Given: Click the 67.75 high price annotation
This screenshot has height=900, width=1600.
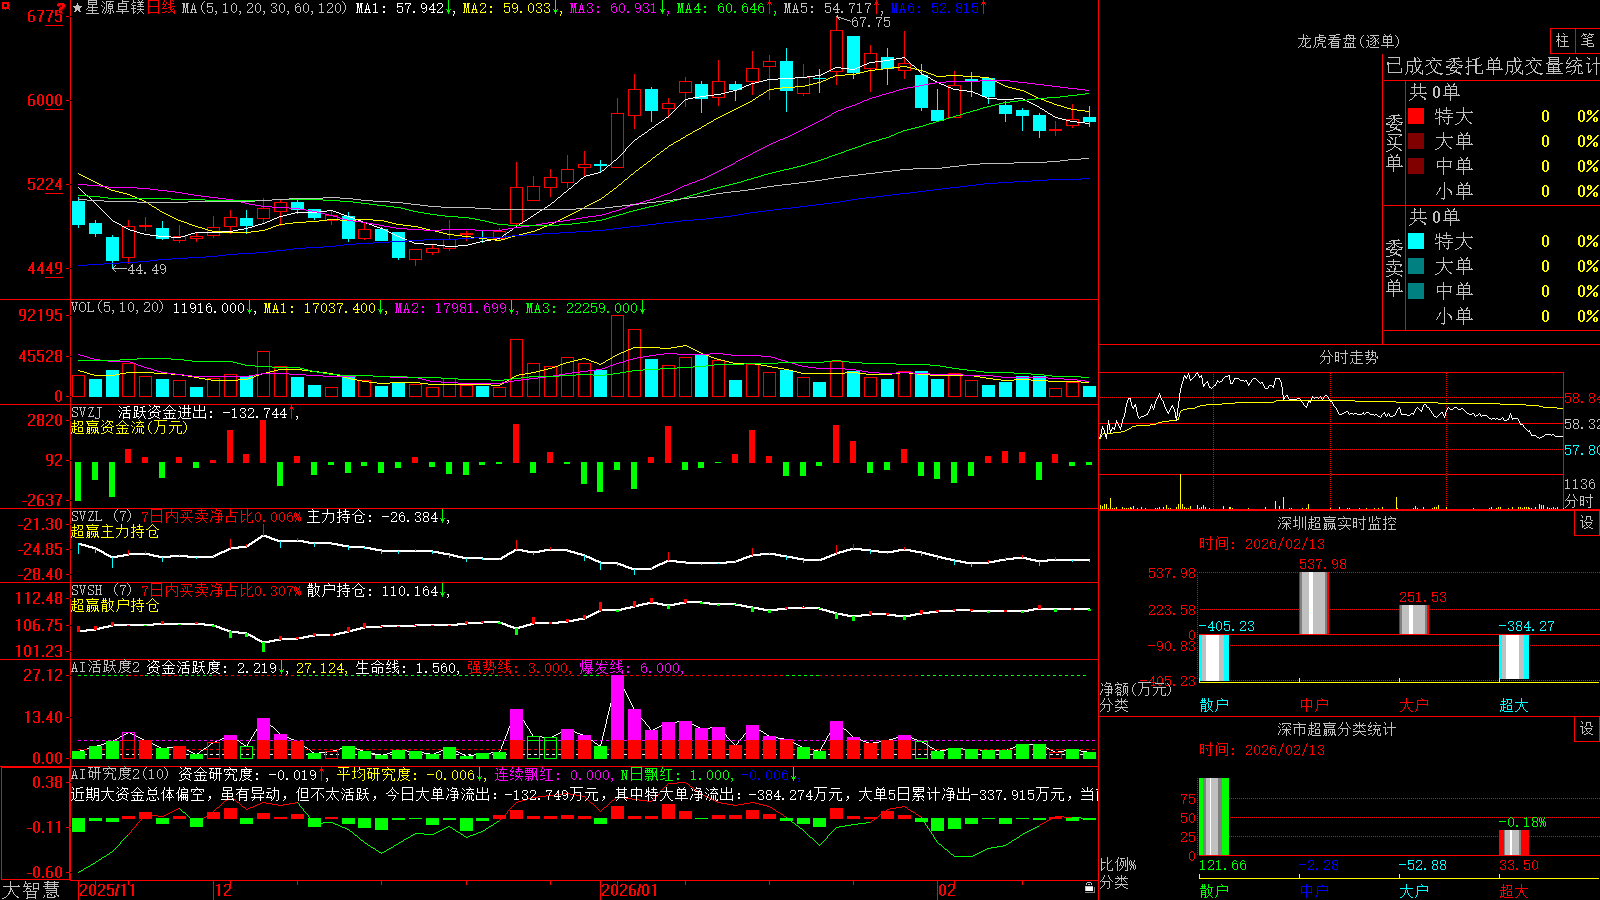Looking at the screenshot, I should 870,22.
